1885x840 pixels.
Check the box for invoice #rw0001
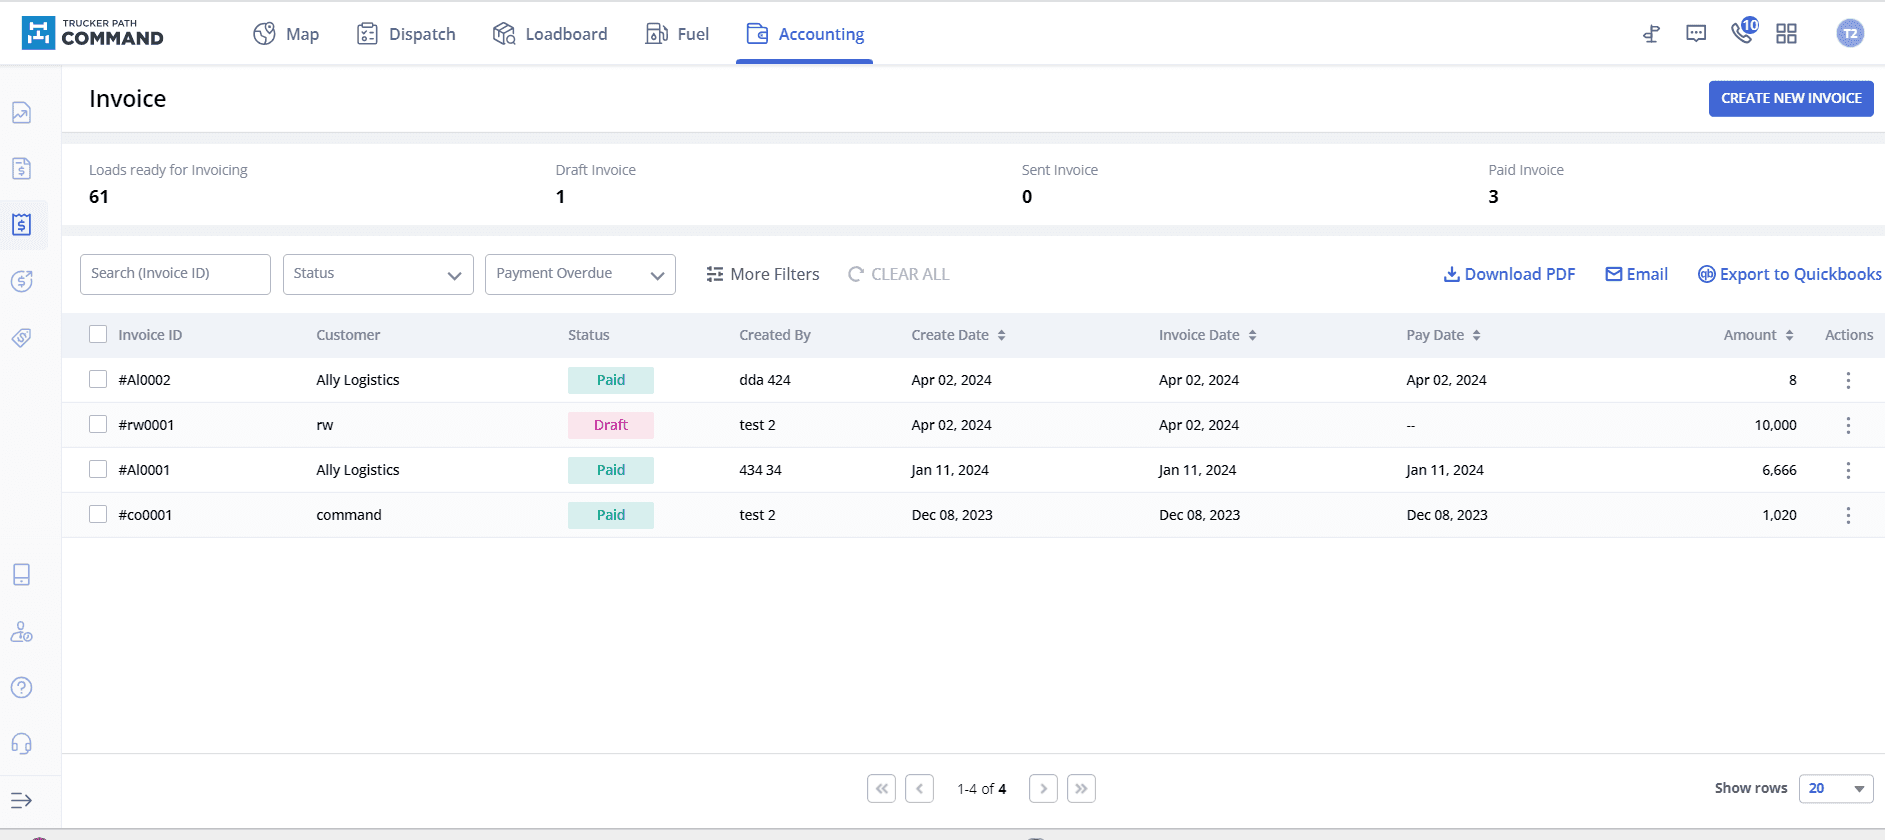tap(98, 424)
